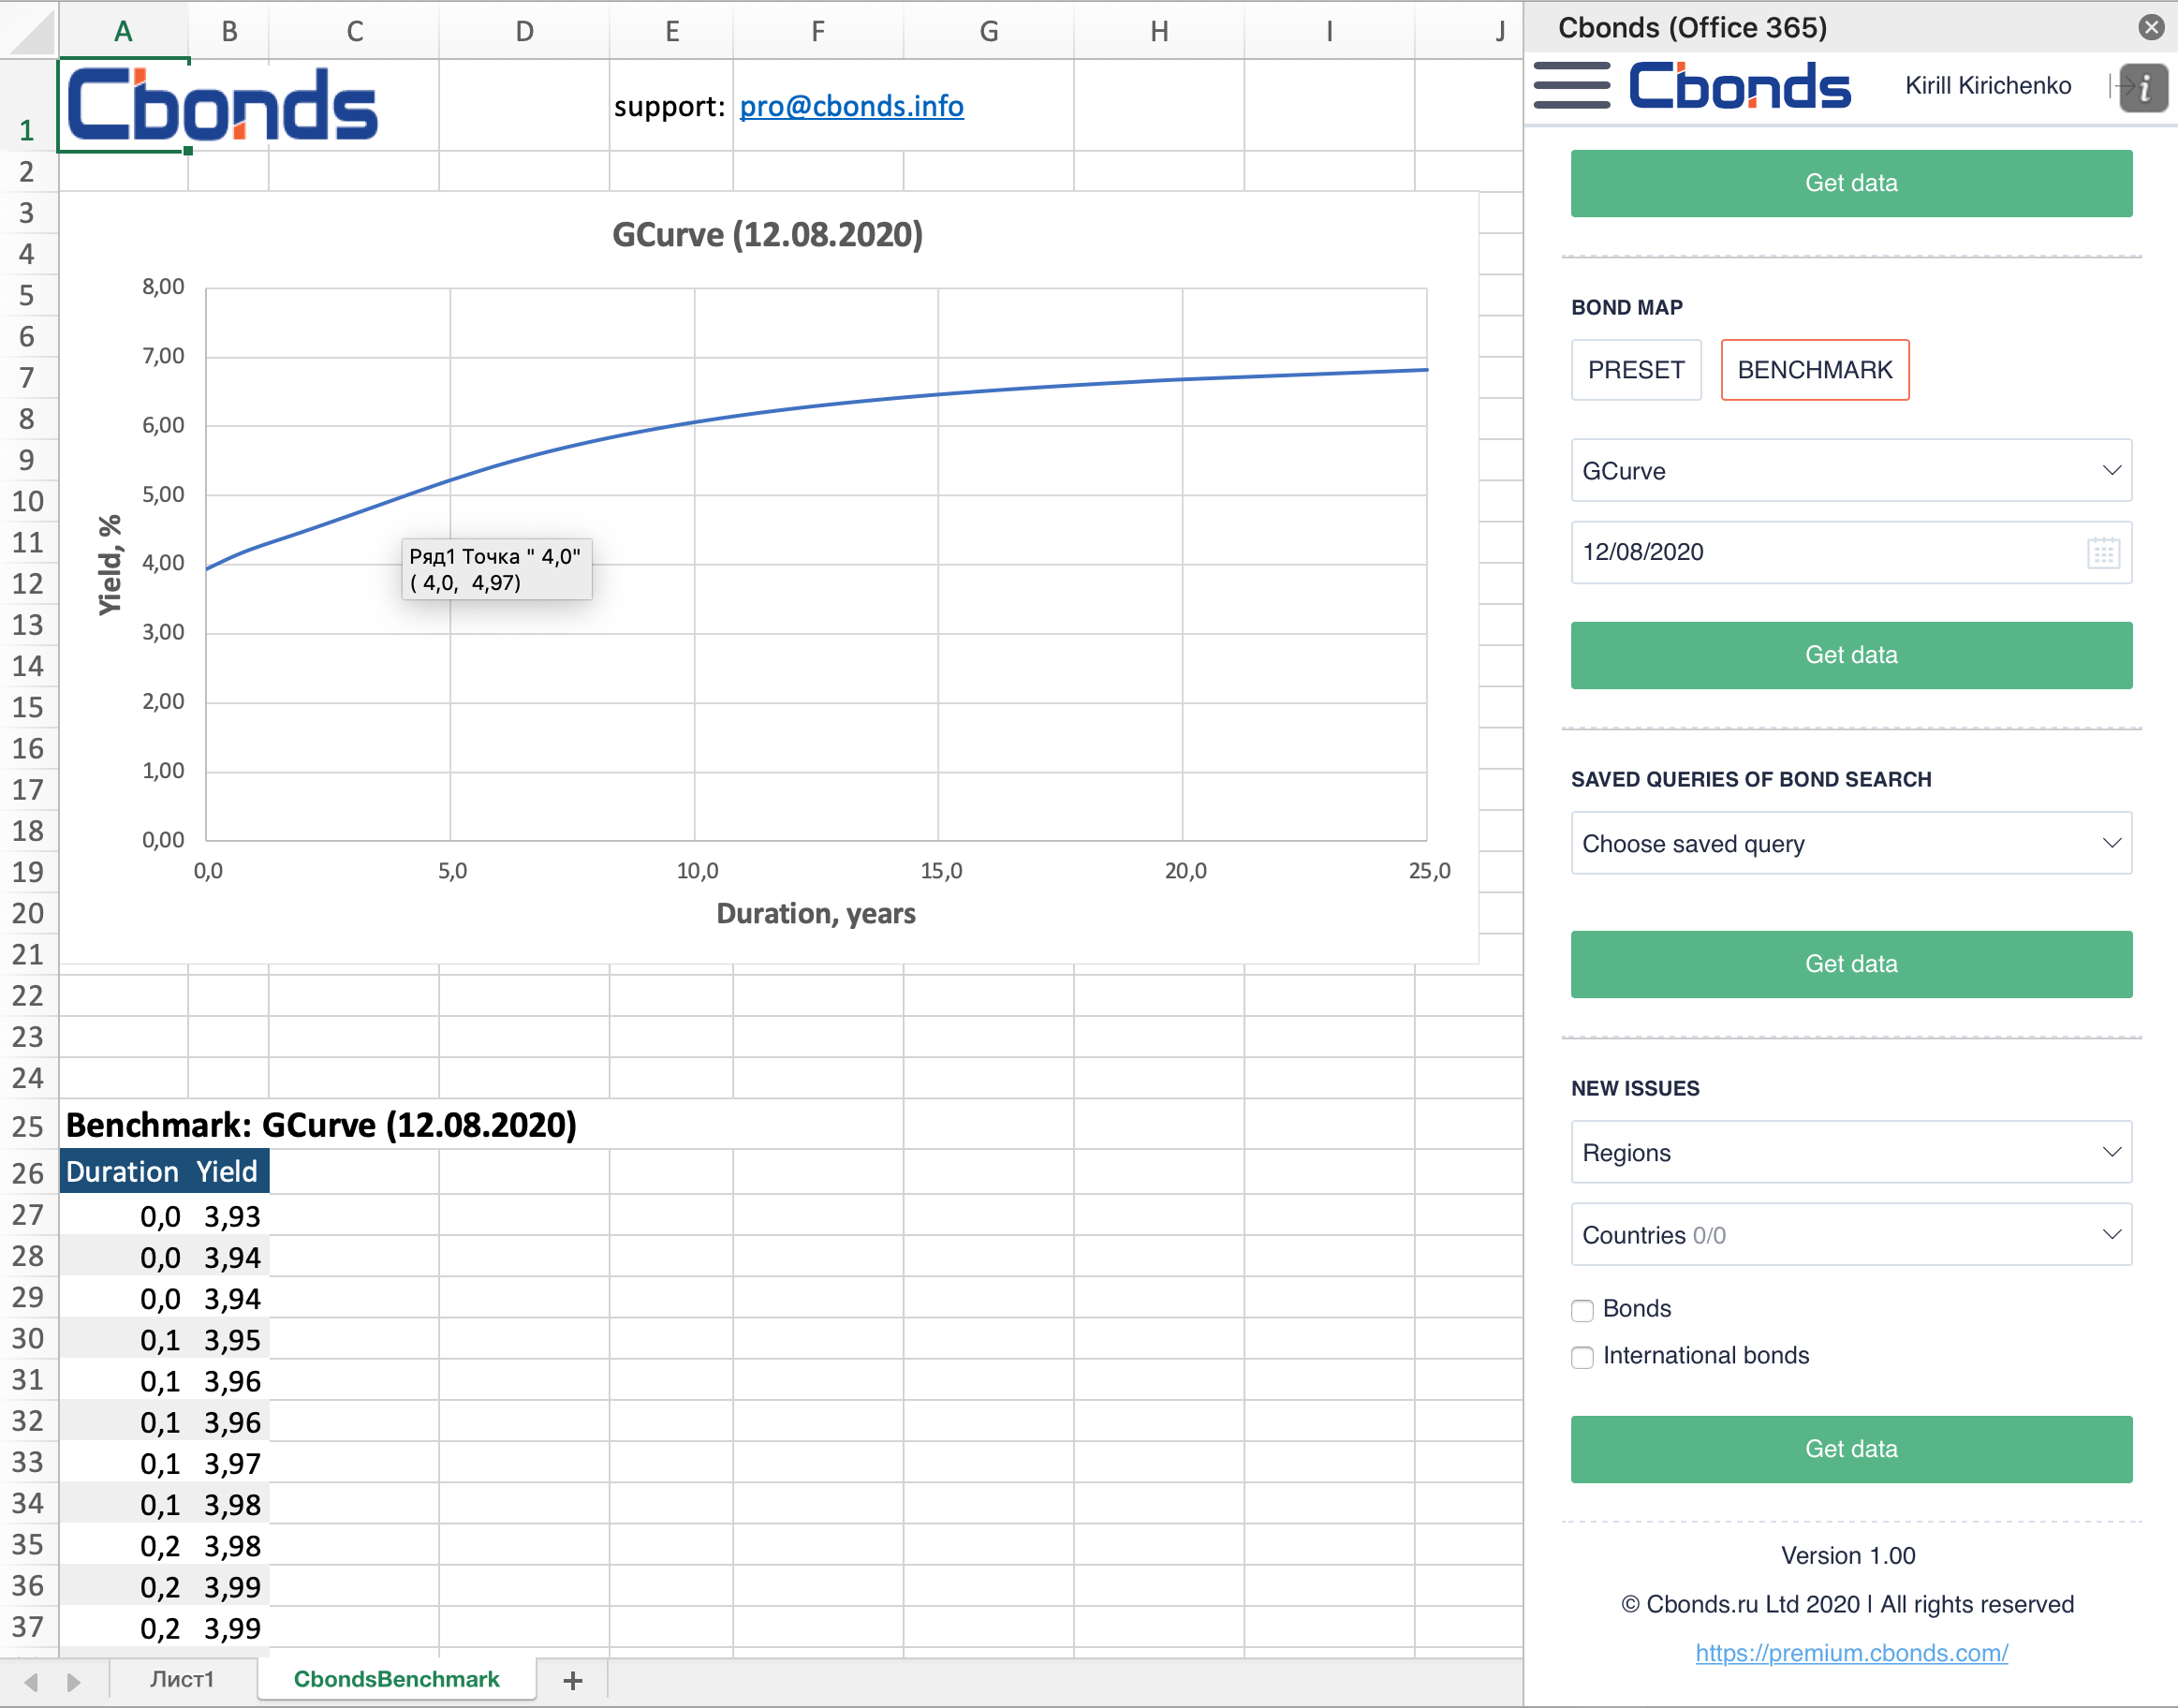Select column H header
The image size is (2178, 1708).
pyautogui.click(x=1159, y=31)
